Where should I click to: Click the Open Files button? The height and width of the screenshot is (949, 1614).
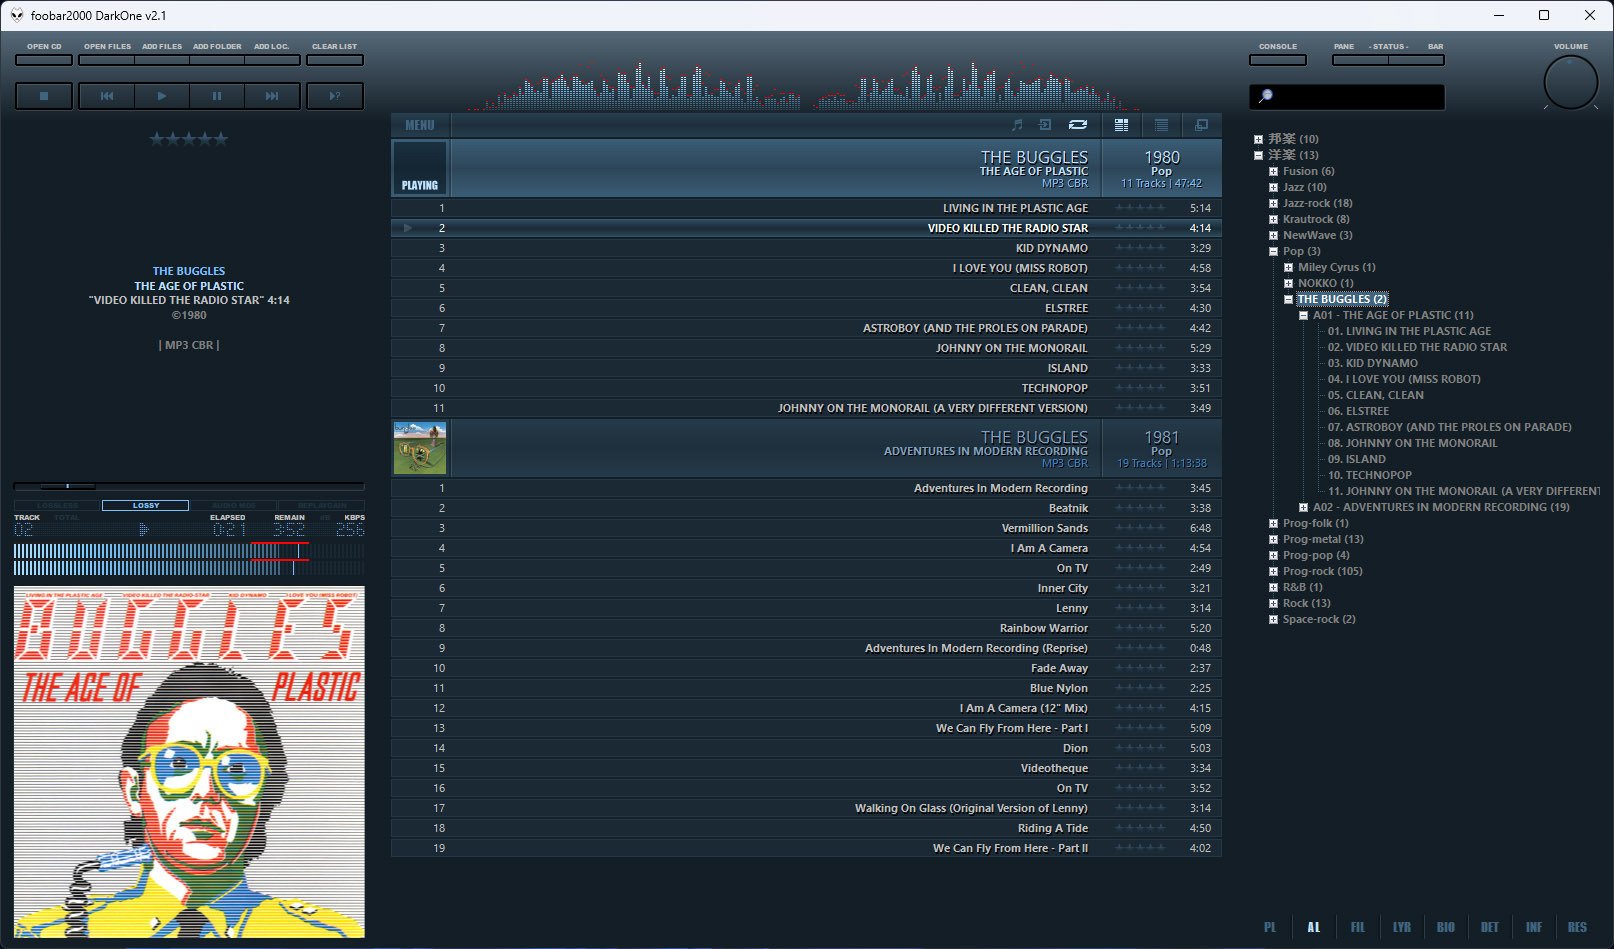107,60
